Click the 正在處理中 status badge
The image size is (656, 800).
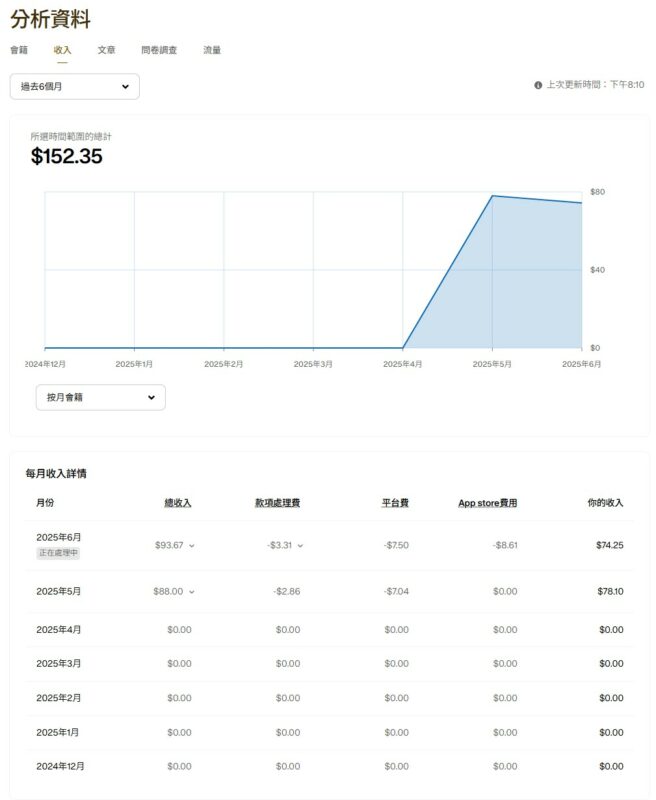[58, 553]
